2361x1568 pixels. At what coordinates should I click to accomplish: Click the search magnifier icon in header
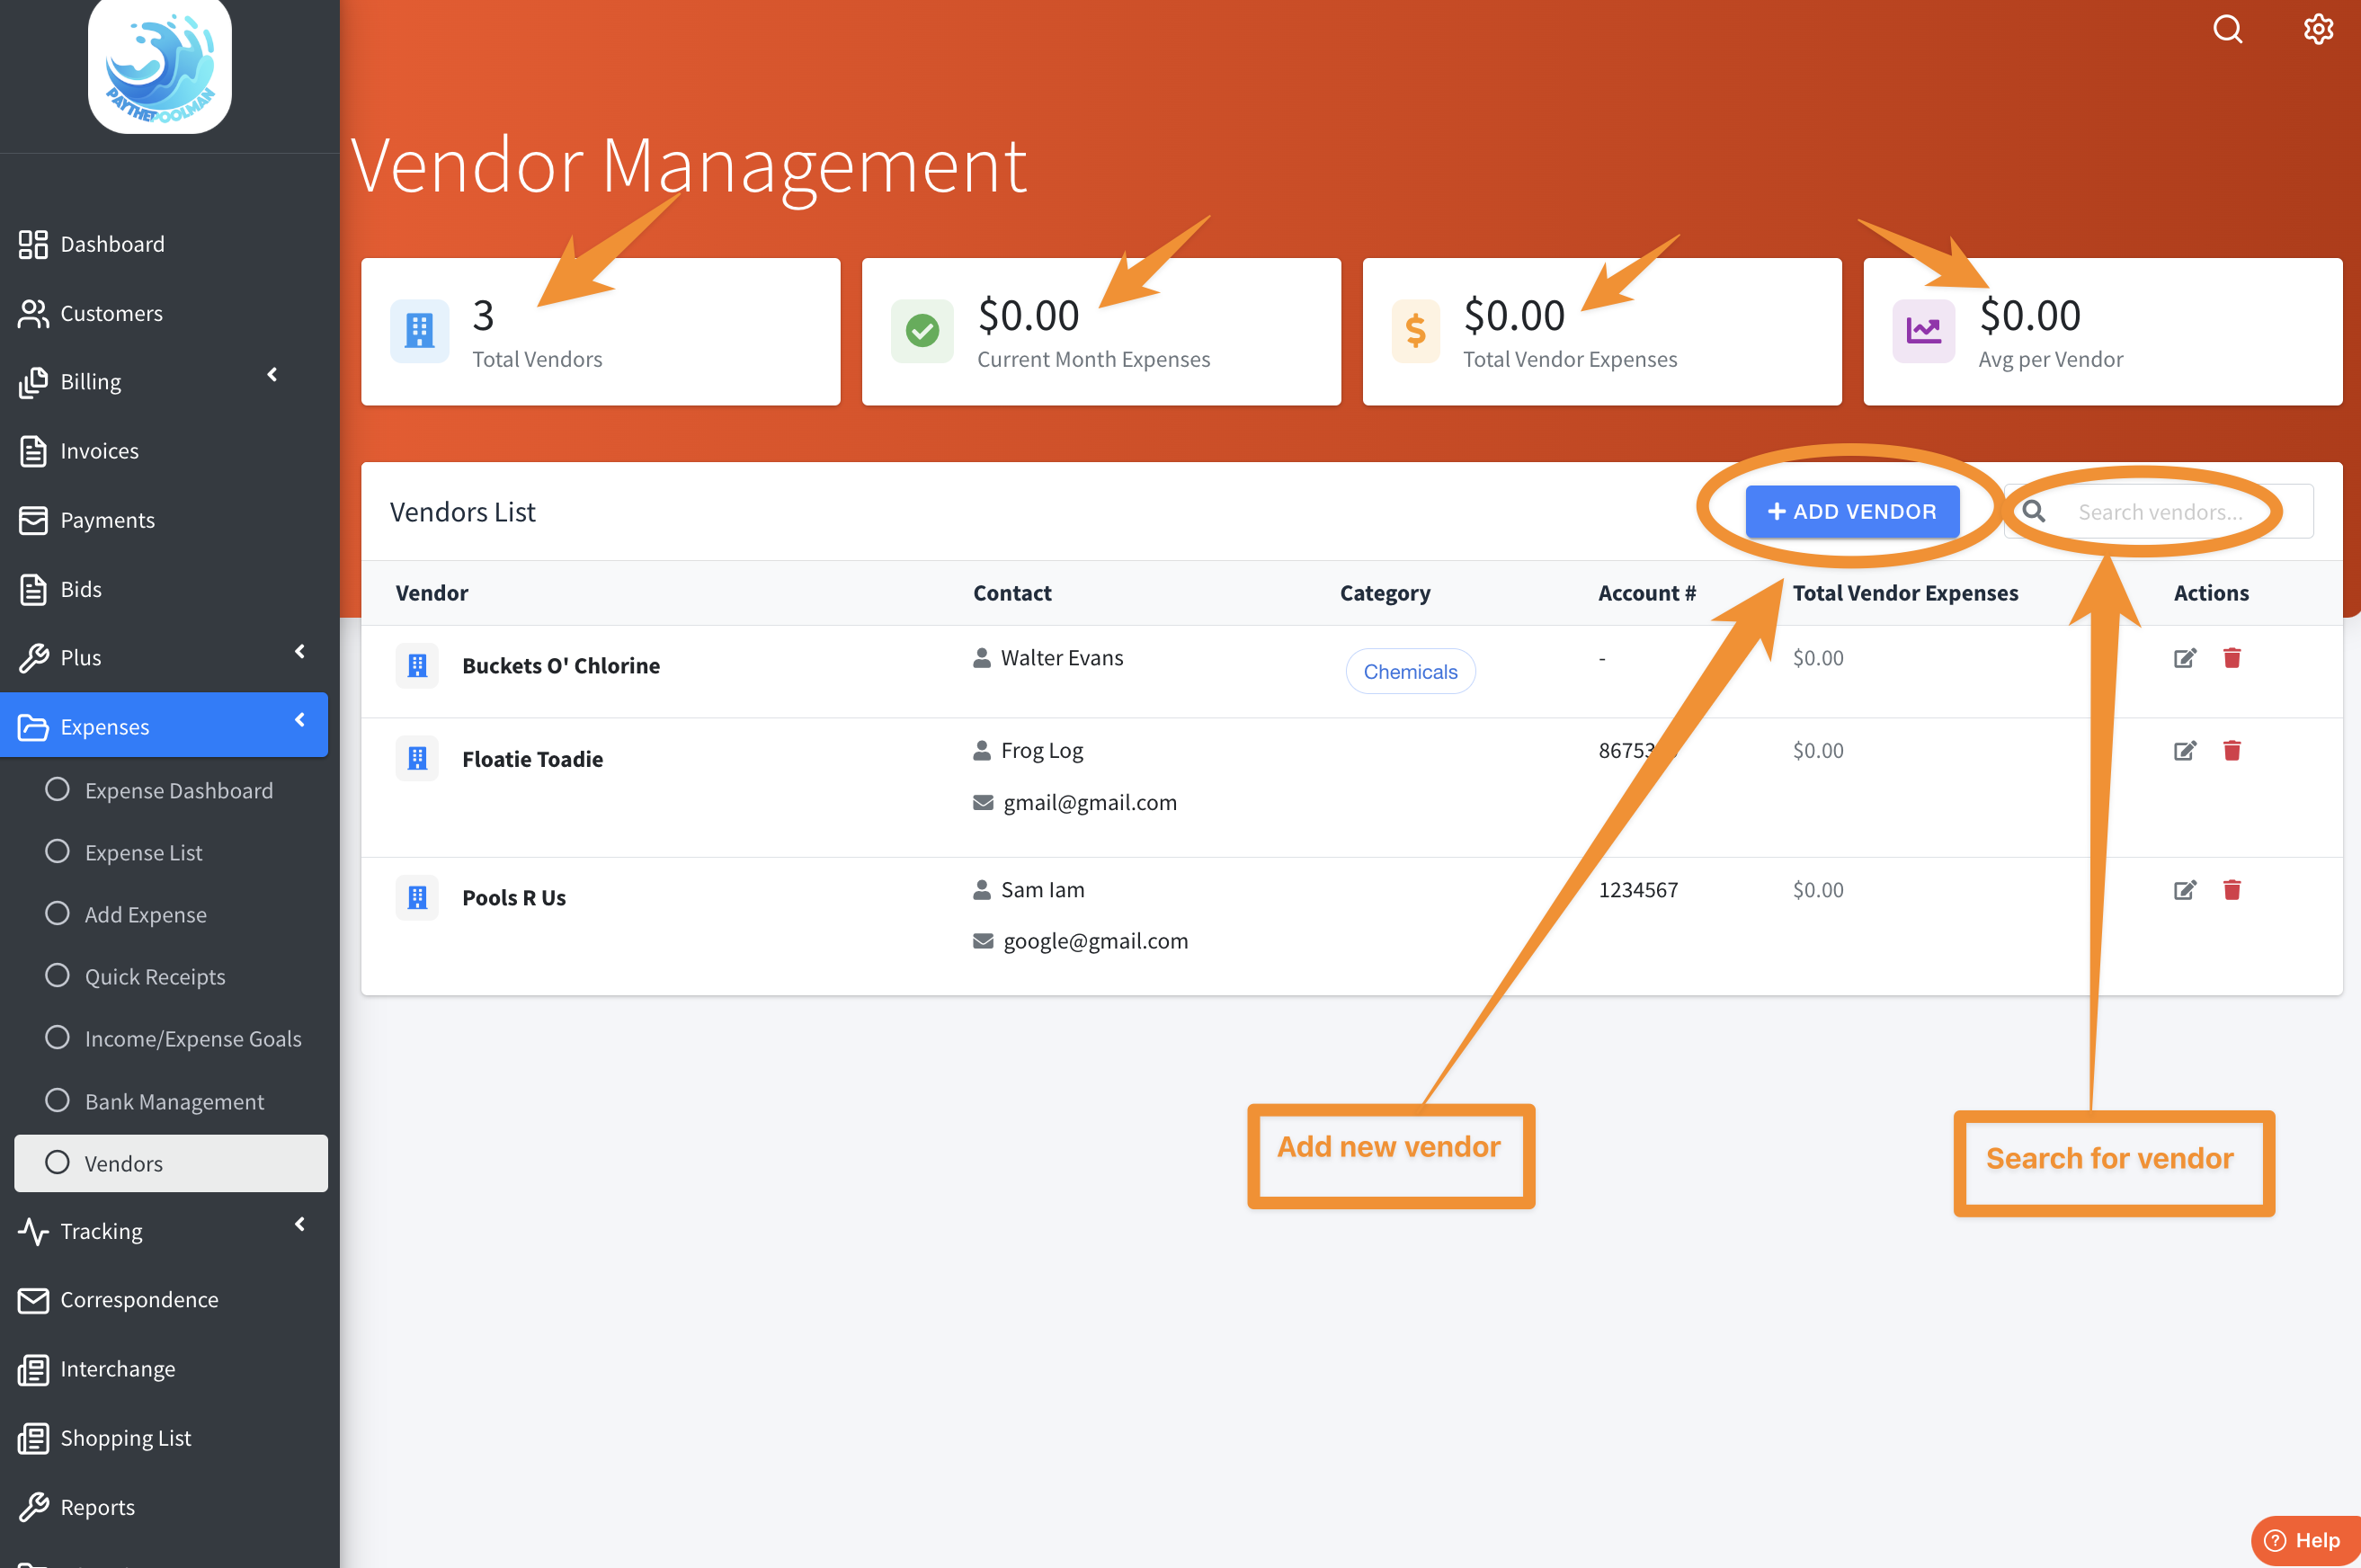coord(2227,29)
